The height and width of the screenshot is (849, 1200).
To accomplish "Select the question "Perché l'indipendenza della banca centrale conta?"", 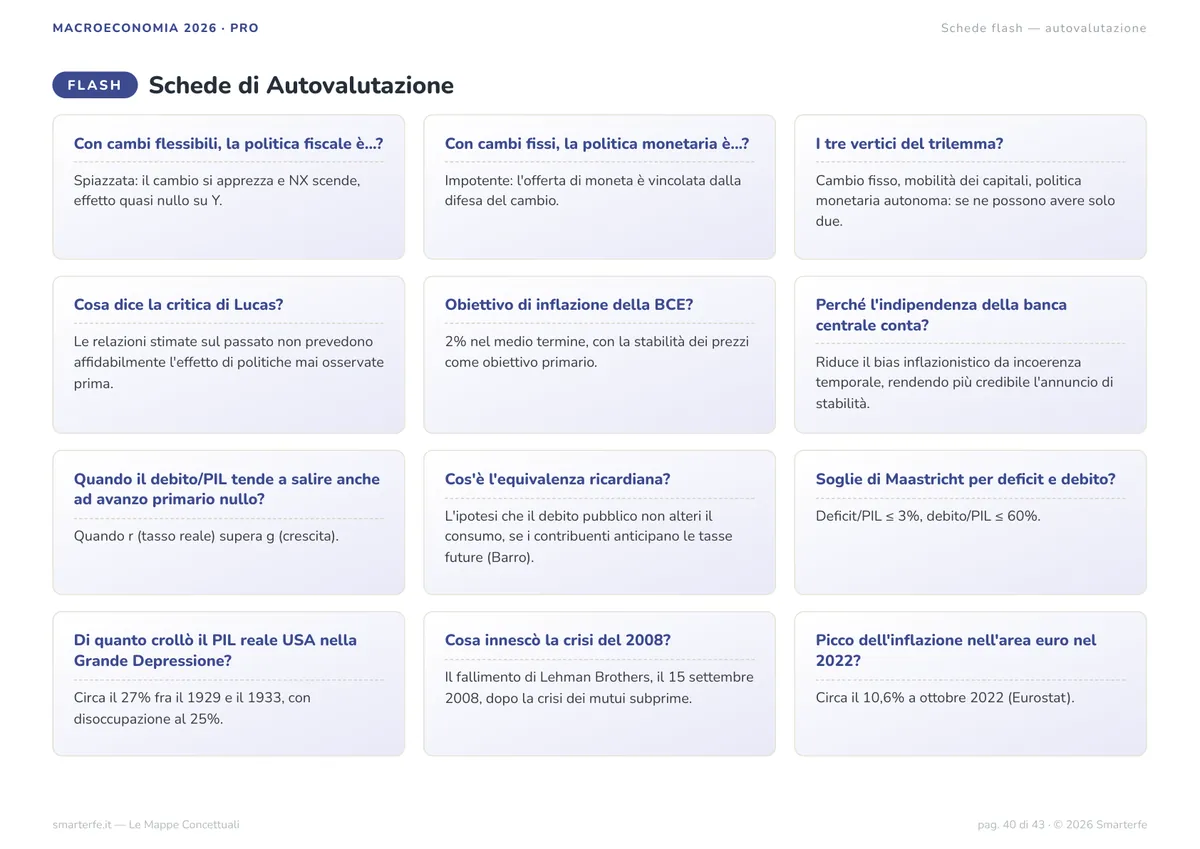I will 942,315.
